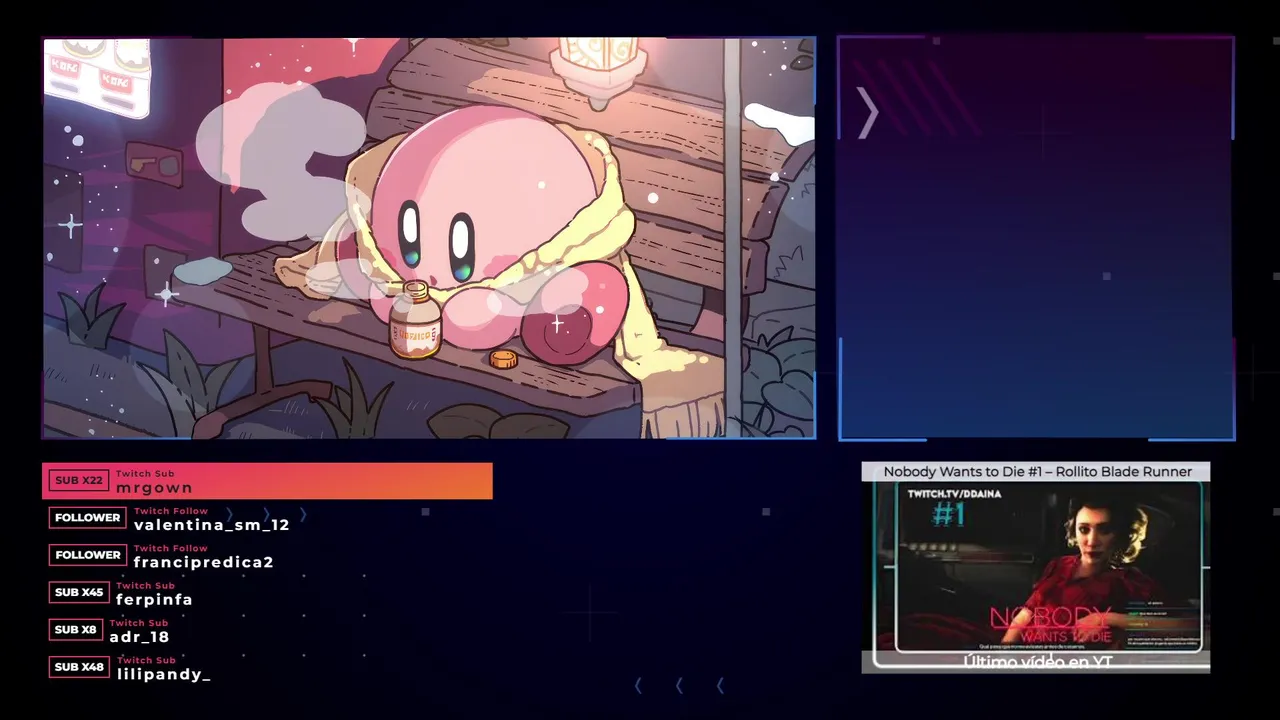This screenshot has height=720, width=1280.
Task: Click the 'Twitch Follow' label above valentina_sm_12
Action: (171, 511)
